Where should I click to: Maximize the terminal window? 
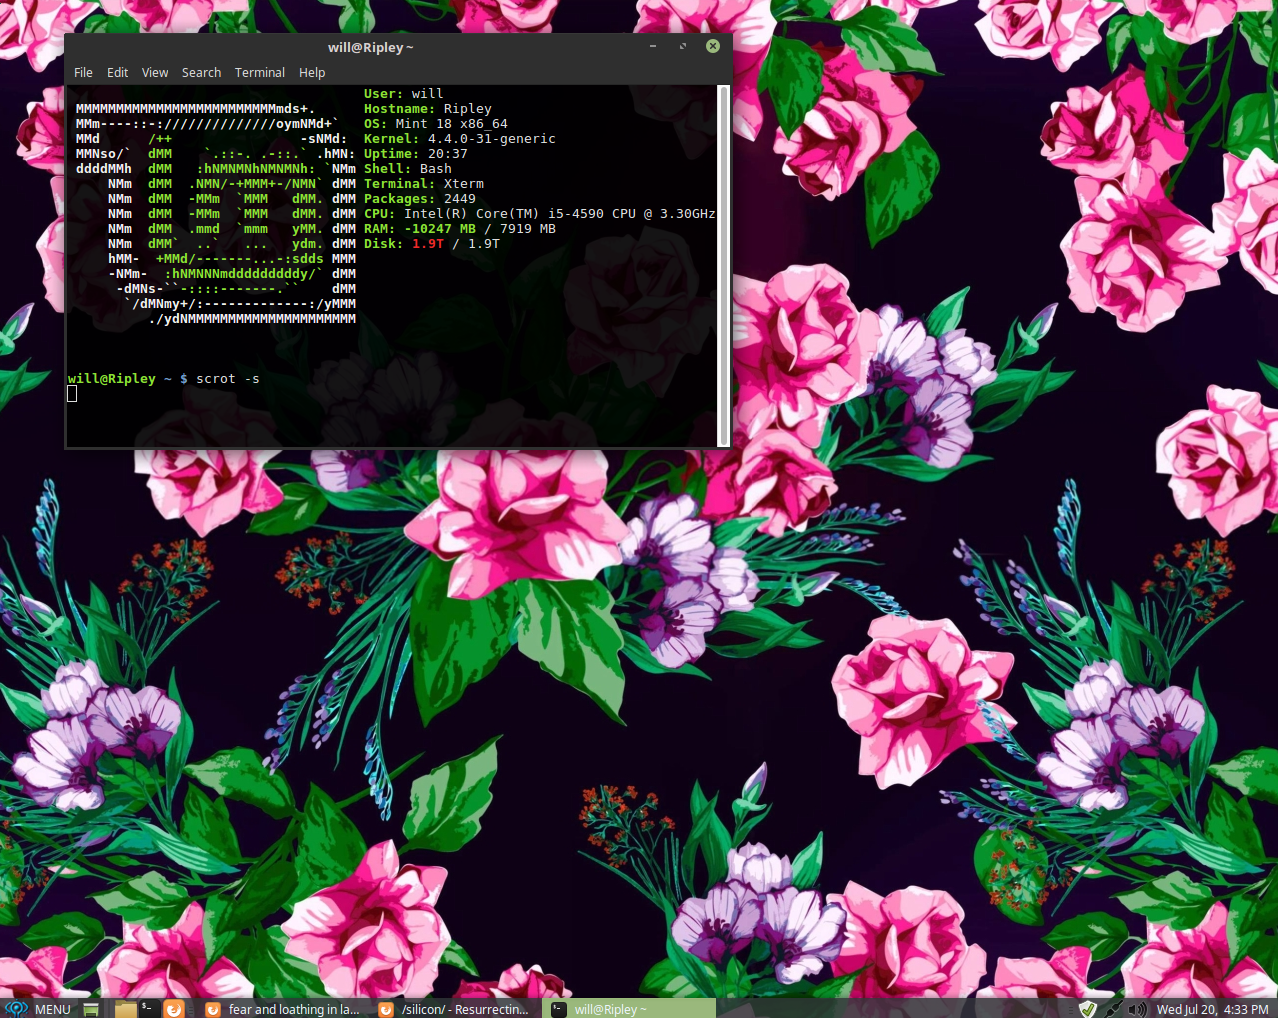coord(683,47)
